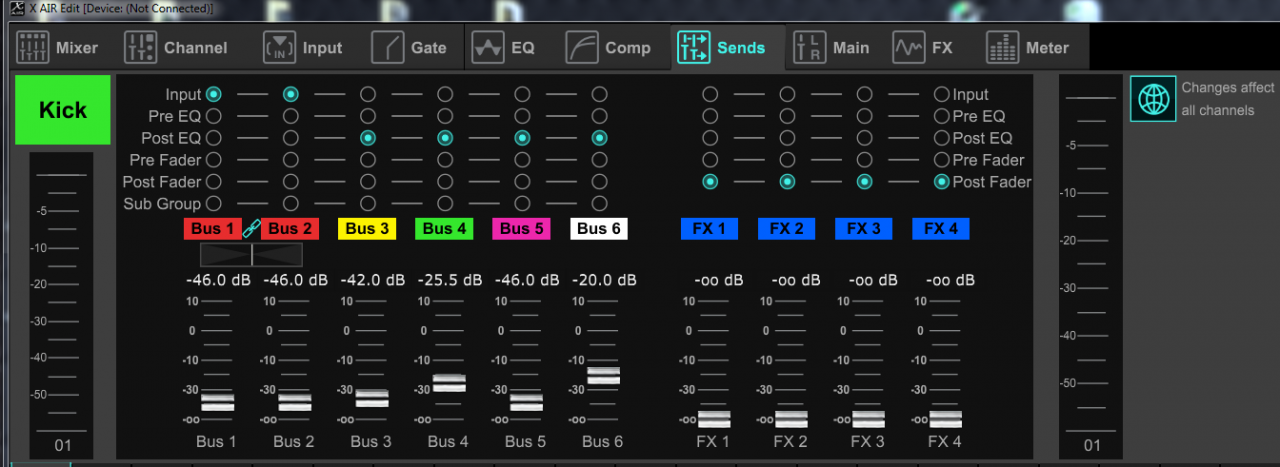Click the green Bus 4 label button

pos(444,229)
